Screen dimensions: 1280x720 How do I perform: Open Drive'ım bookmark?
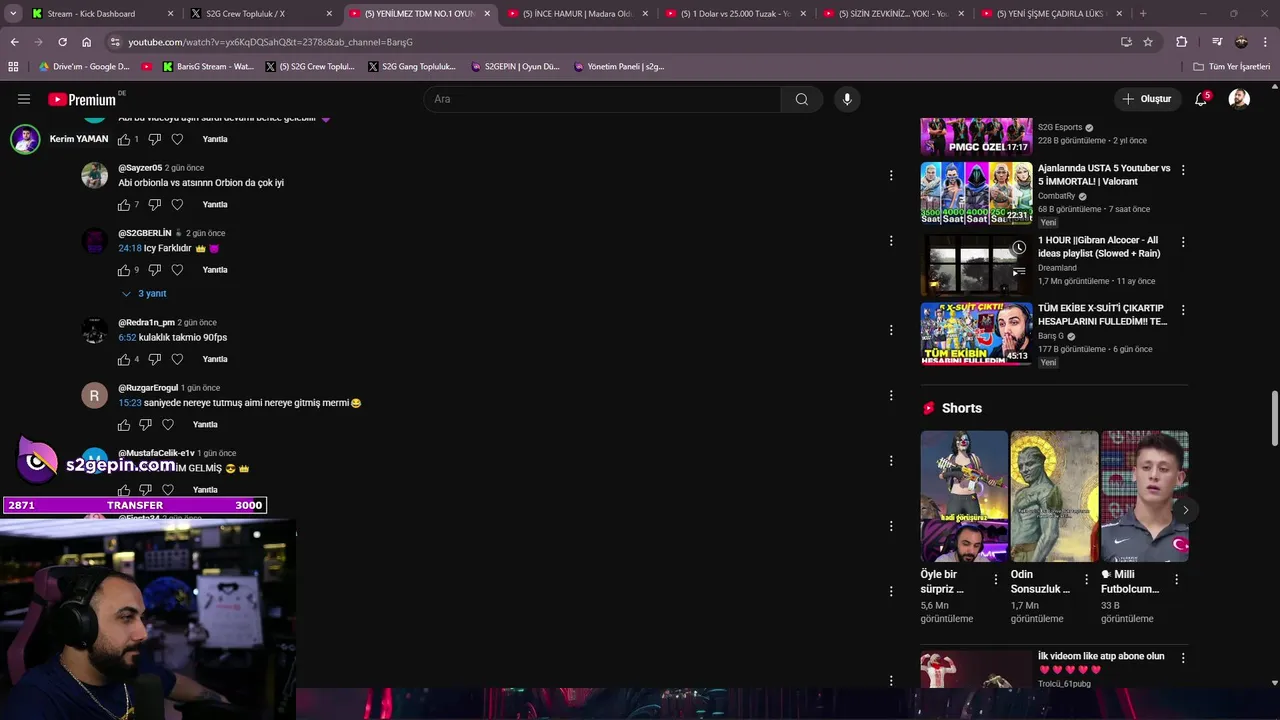click(x=84, y=67)
